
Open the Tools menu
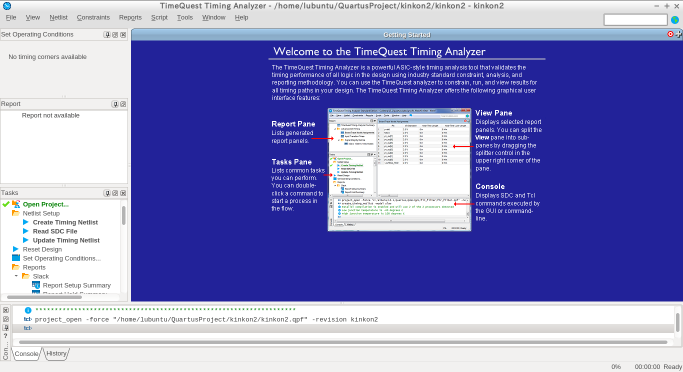(185, 17)
